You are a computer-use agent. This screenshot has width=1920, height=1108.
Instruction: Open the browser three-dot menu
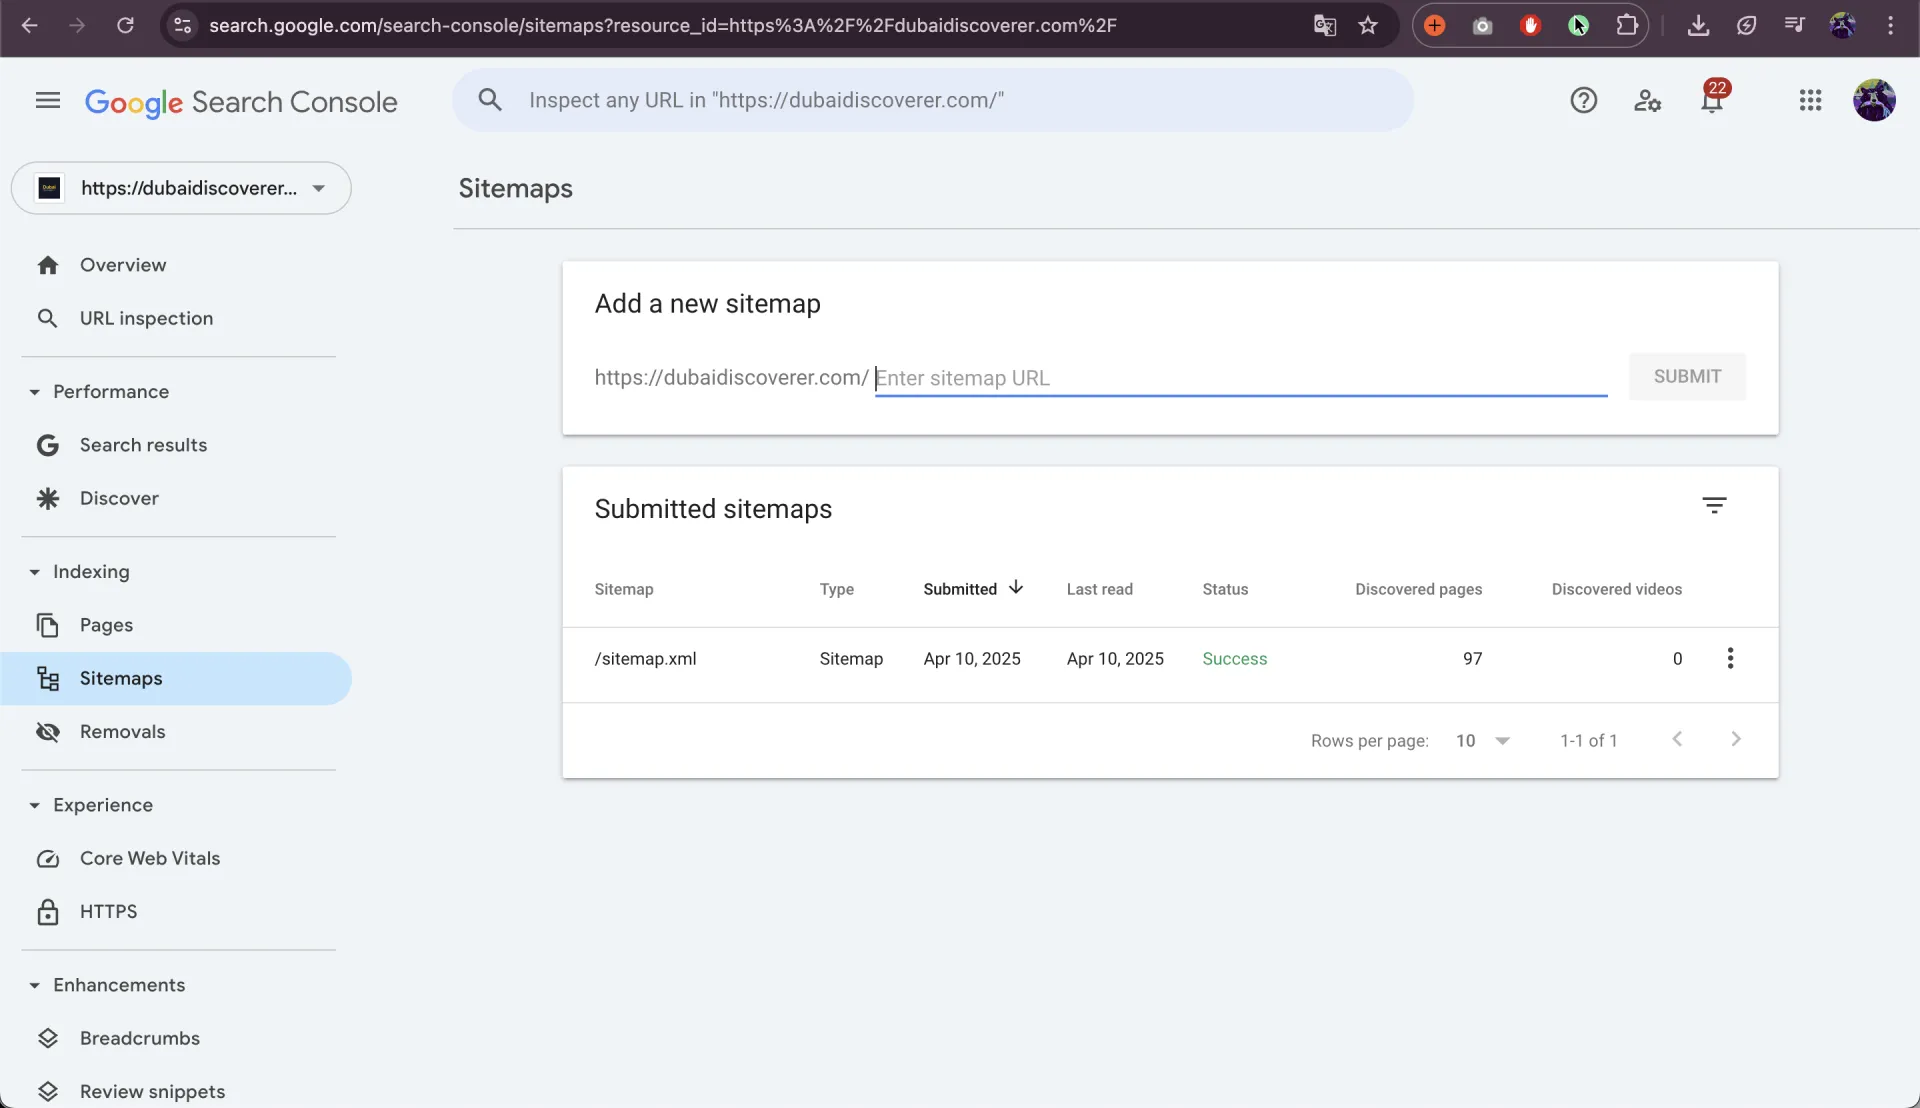(x=1890, y=25)
